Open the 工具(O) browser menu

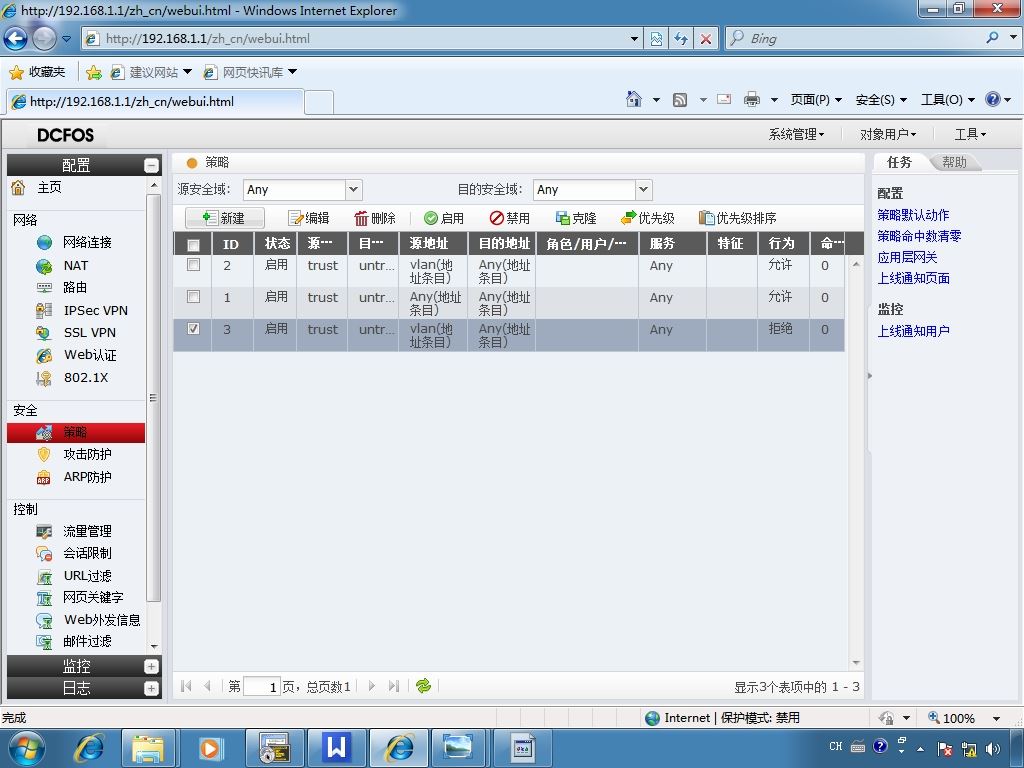[948, 100]
